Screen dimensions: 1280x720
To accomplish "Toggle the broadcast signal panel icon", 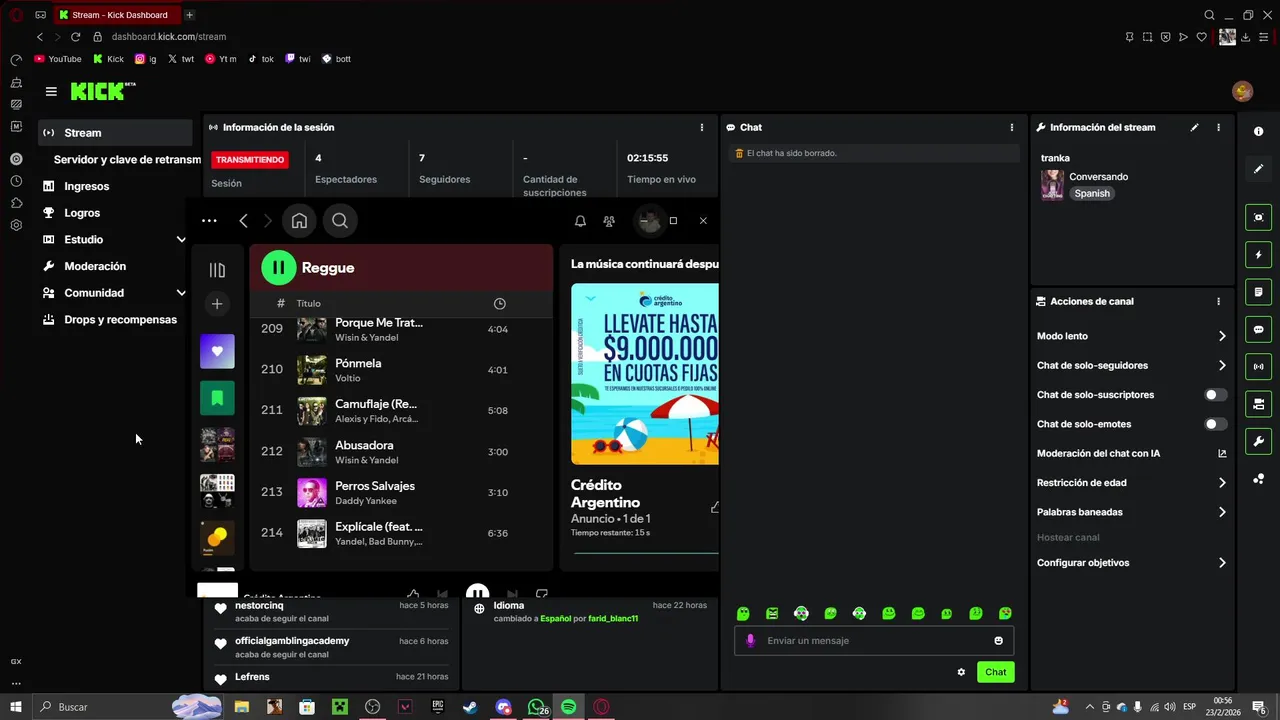I will [1258, 367].
